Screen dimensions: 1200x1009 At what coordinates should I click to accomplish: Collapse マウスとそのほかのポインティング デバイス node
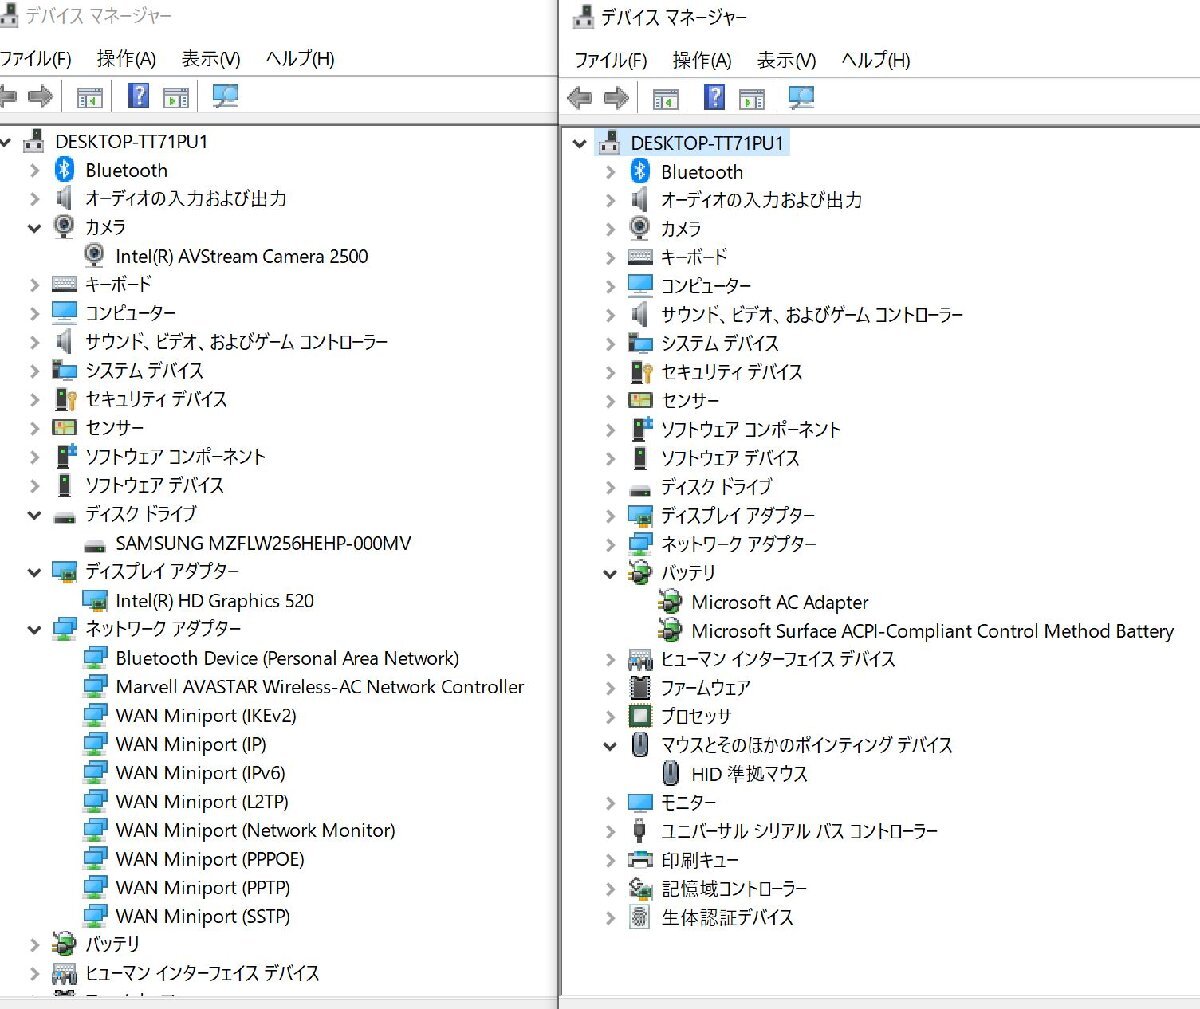point(610,746)
